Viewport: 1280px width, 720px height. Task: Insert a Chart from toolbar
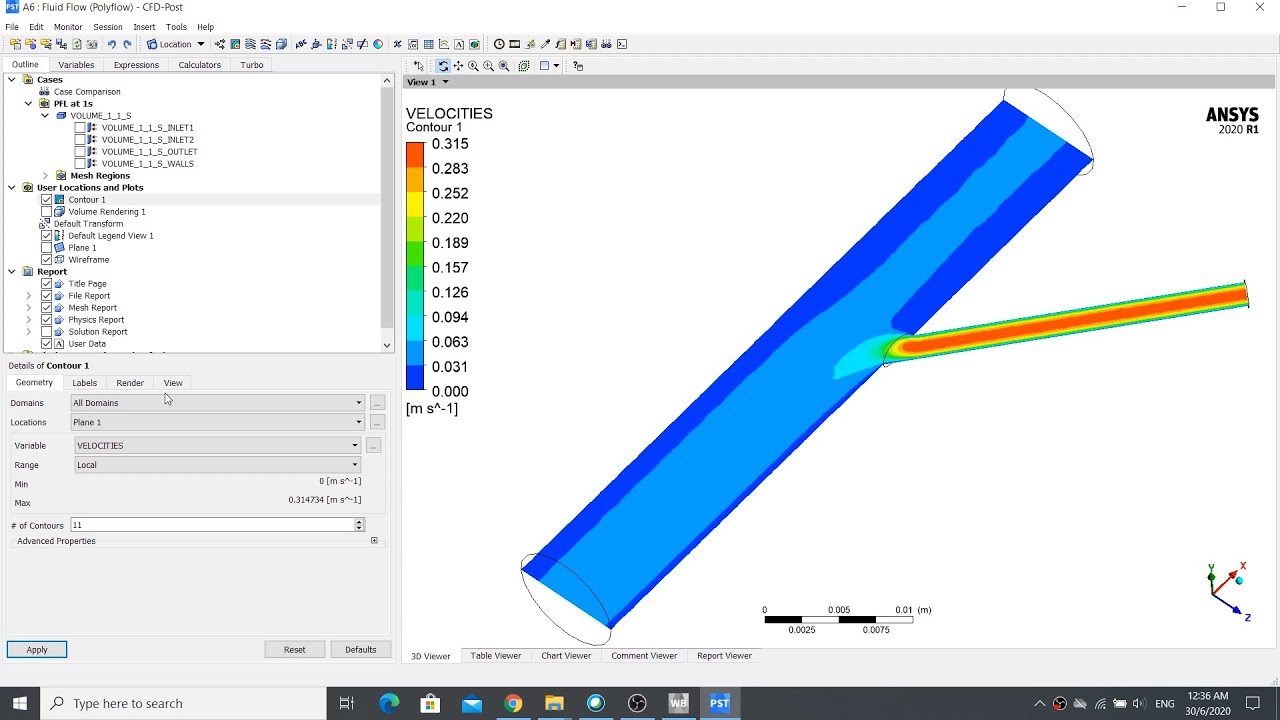(444, 44)
